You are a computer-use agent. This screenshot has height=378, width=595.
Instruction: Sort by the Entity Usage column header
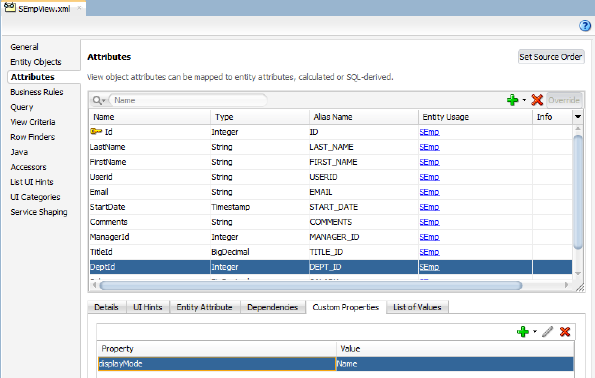(x=475, y=117)
